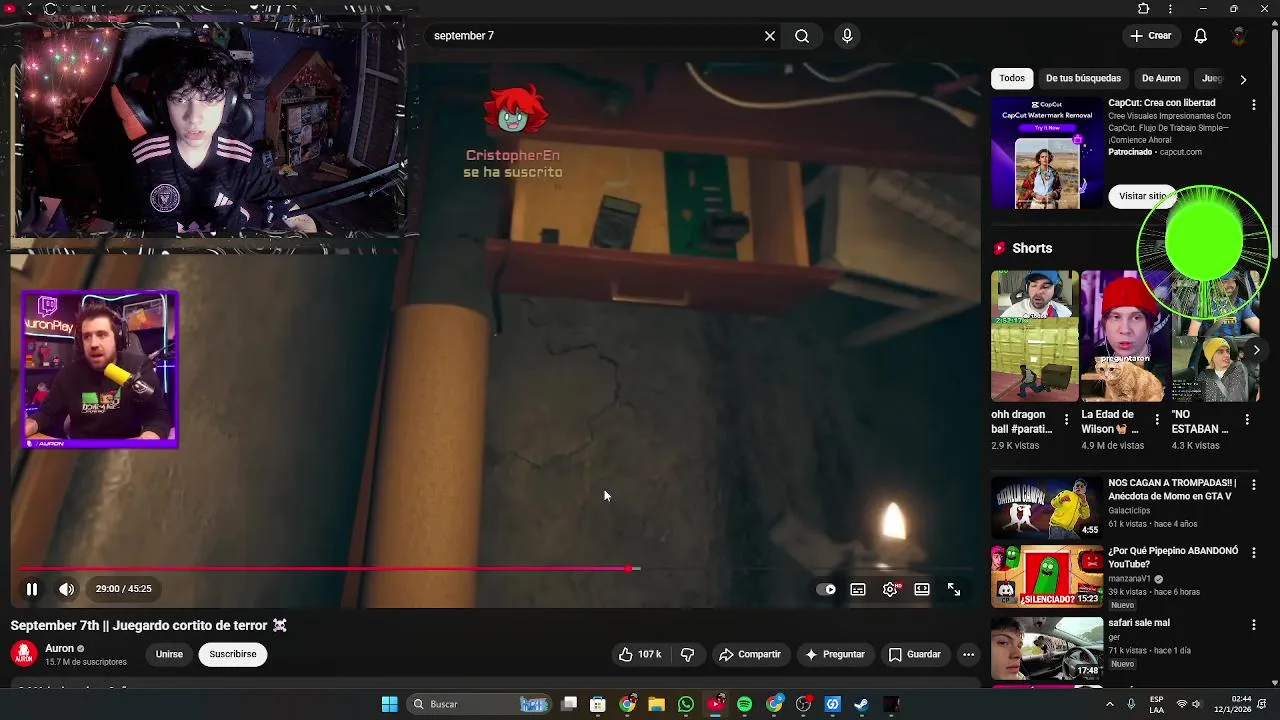Save the video with 'Guardar'
Screen dimensions: 1280x720
pos(915,654)
